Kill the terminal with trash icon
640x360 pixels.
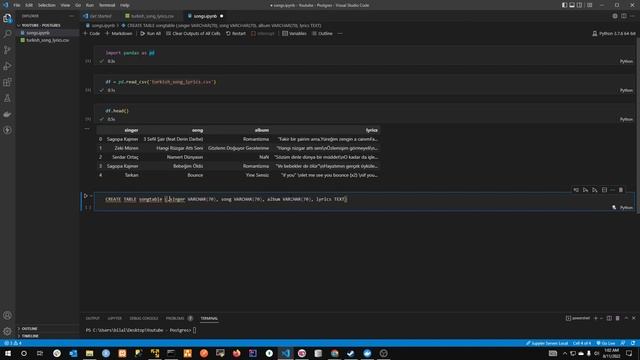(618, 318)
